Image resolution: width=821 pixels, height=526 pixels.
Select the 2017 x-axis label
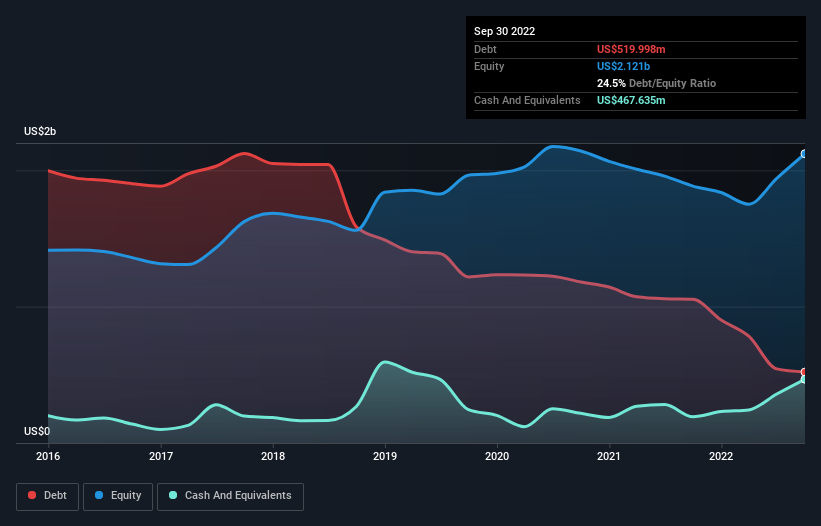point(161,456)
